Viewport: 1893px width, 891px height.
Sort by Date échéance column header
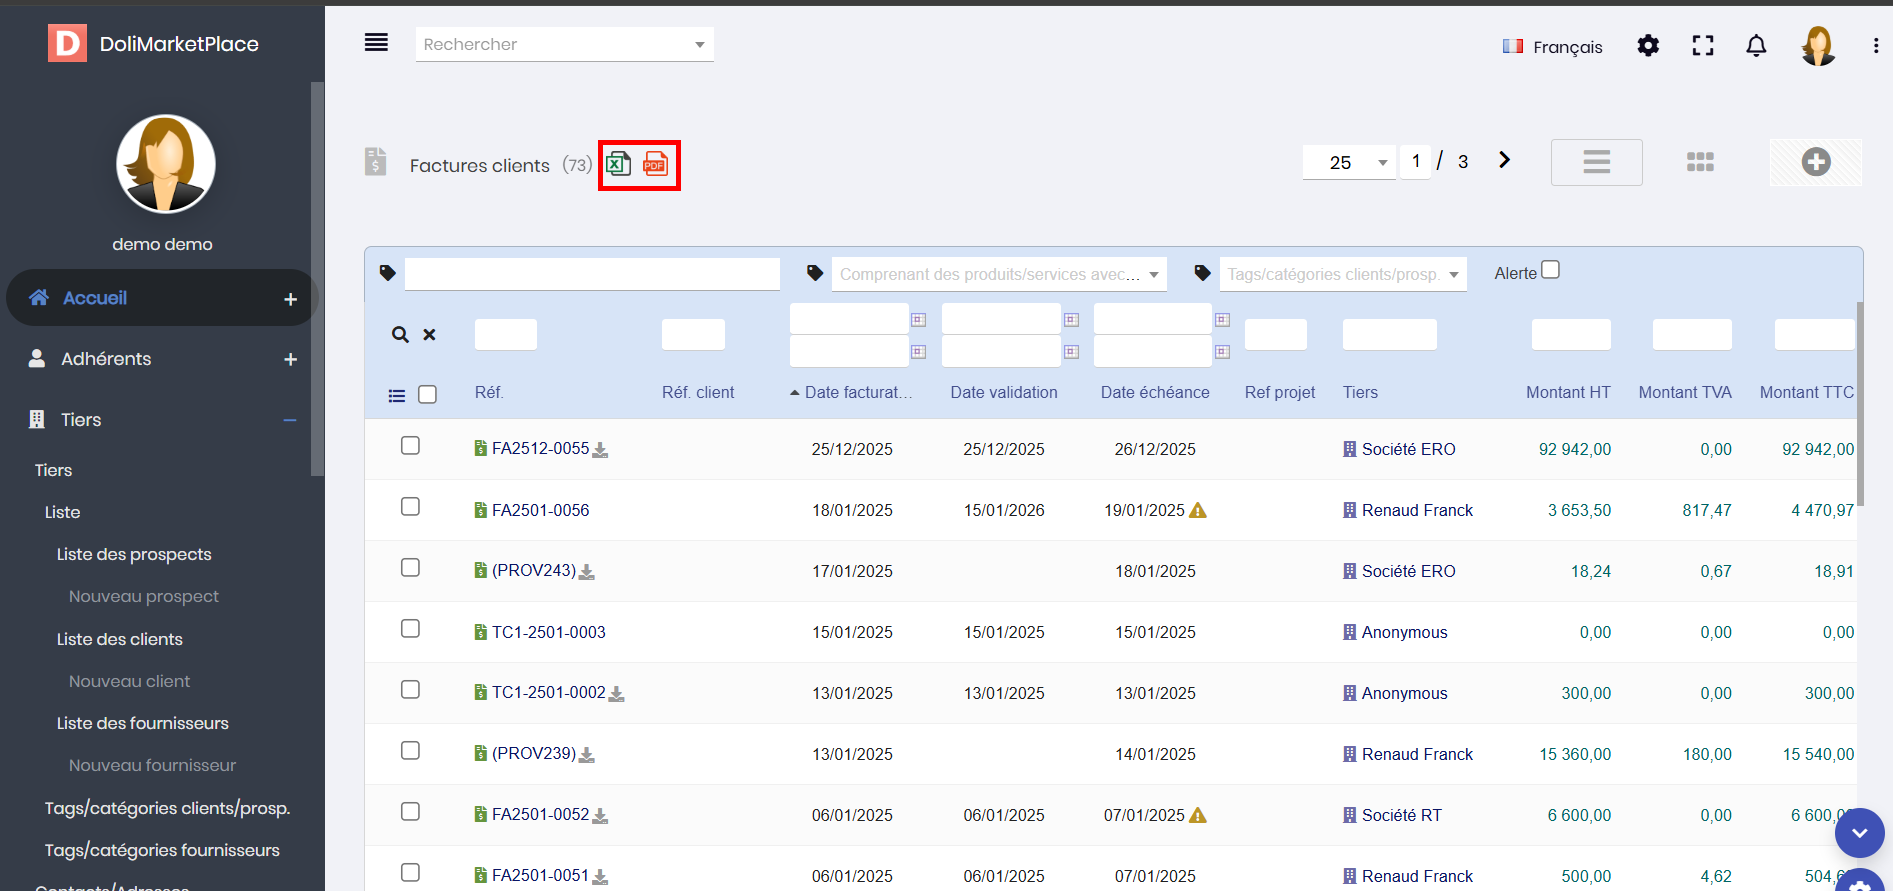coord(1154,392)
